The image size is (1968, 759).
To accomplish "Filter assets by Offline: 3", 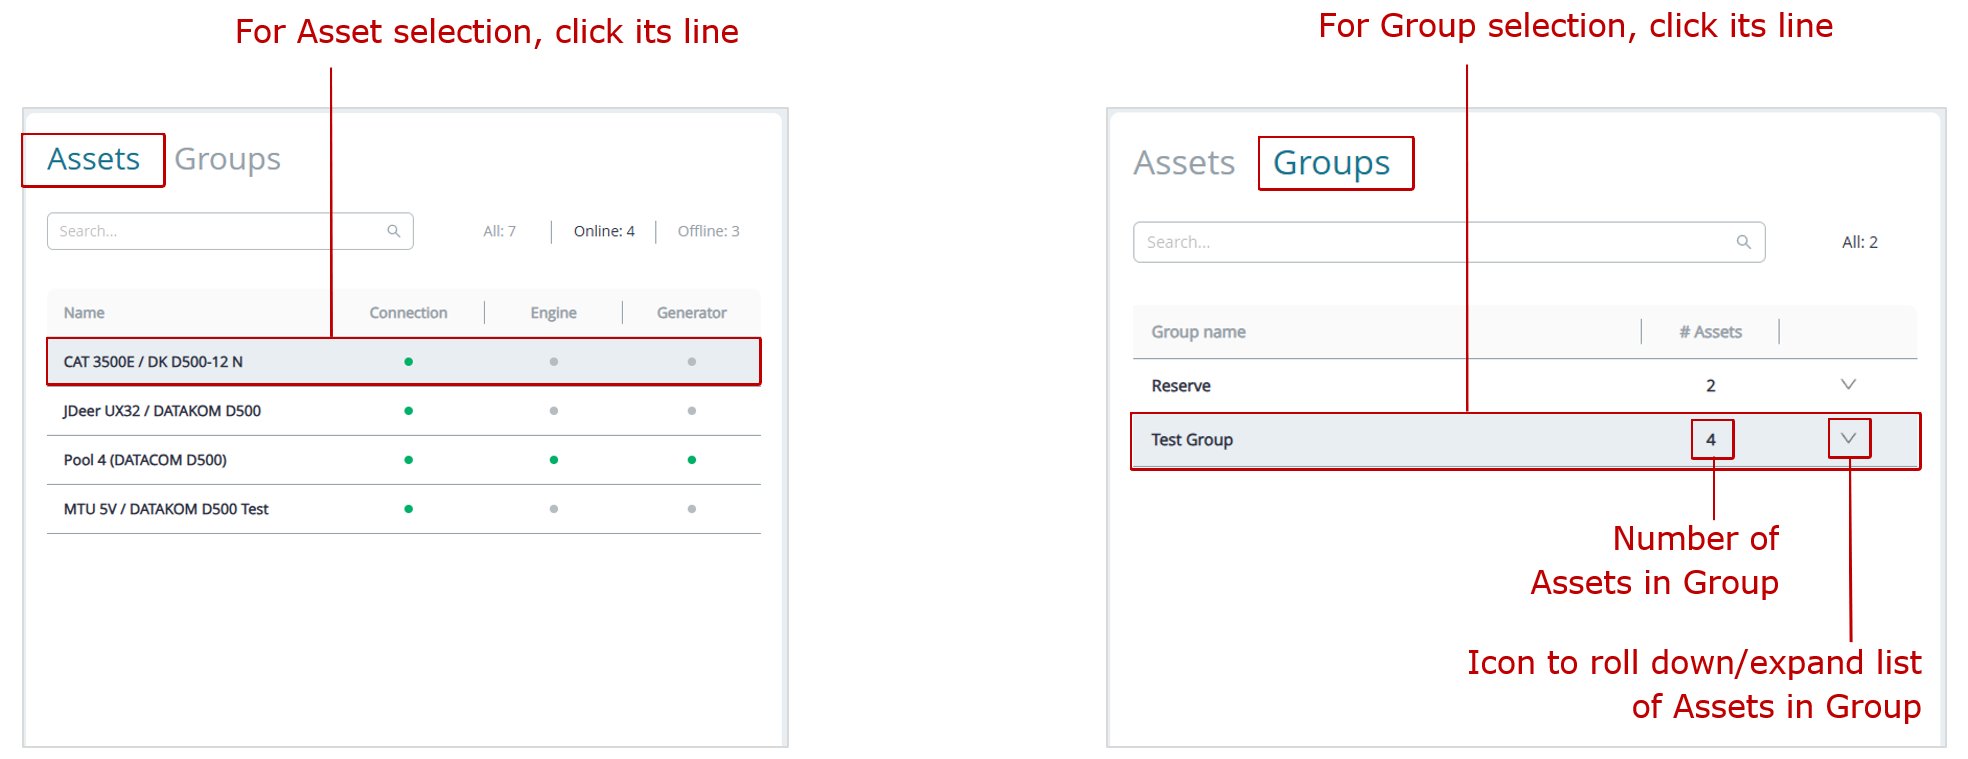I will click(x=708, y=231).
